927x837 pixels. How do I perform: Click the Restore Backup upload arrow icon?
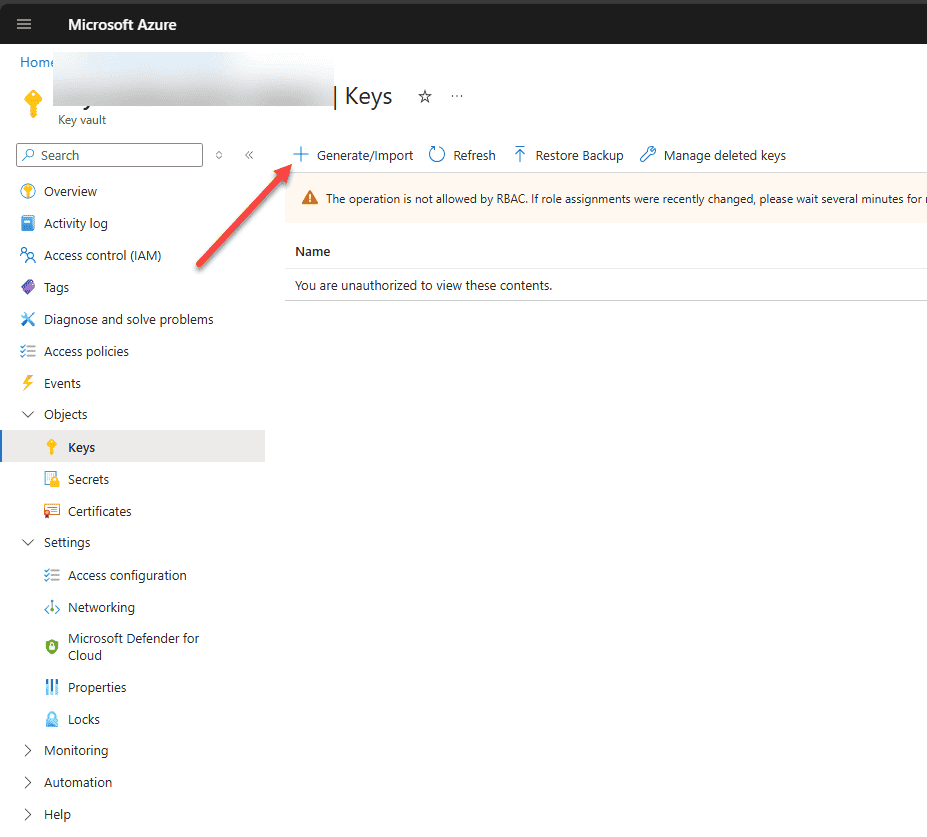click(x=520, y=155)
